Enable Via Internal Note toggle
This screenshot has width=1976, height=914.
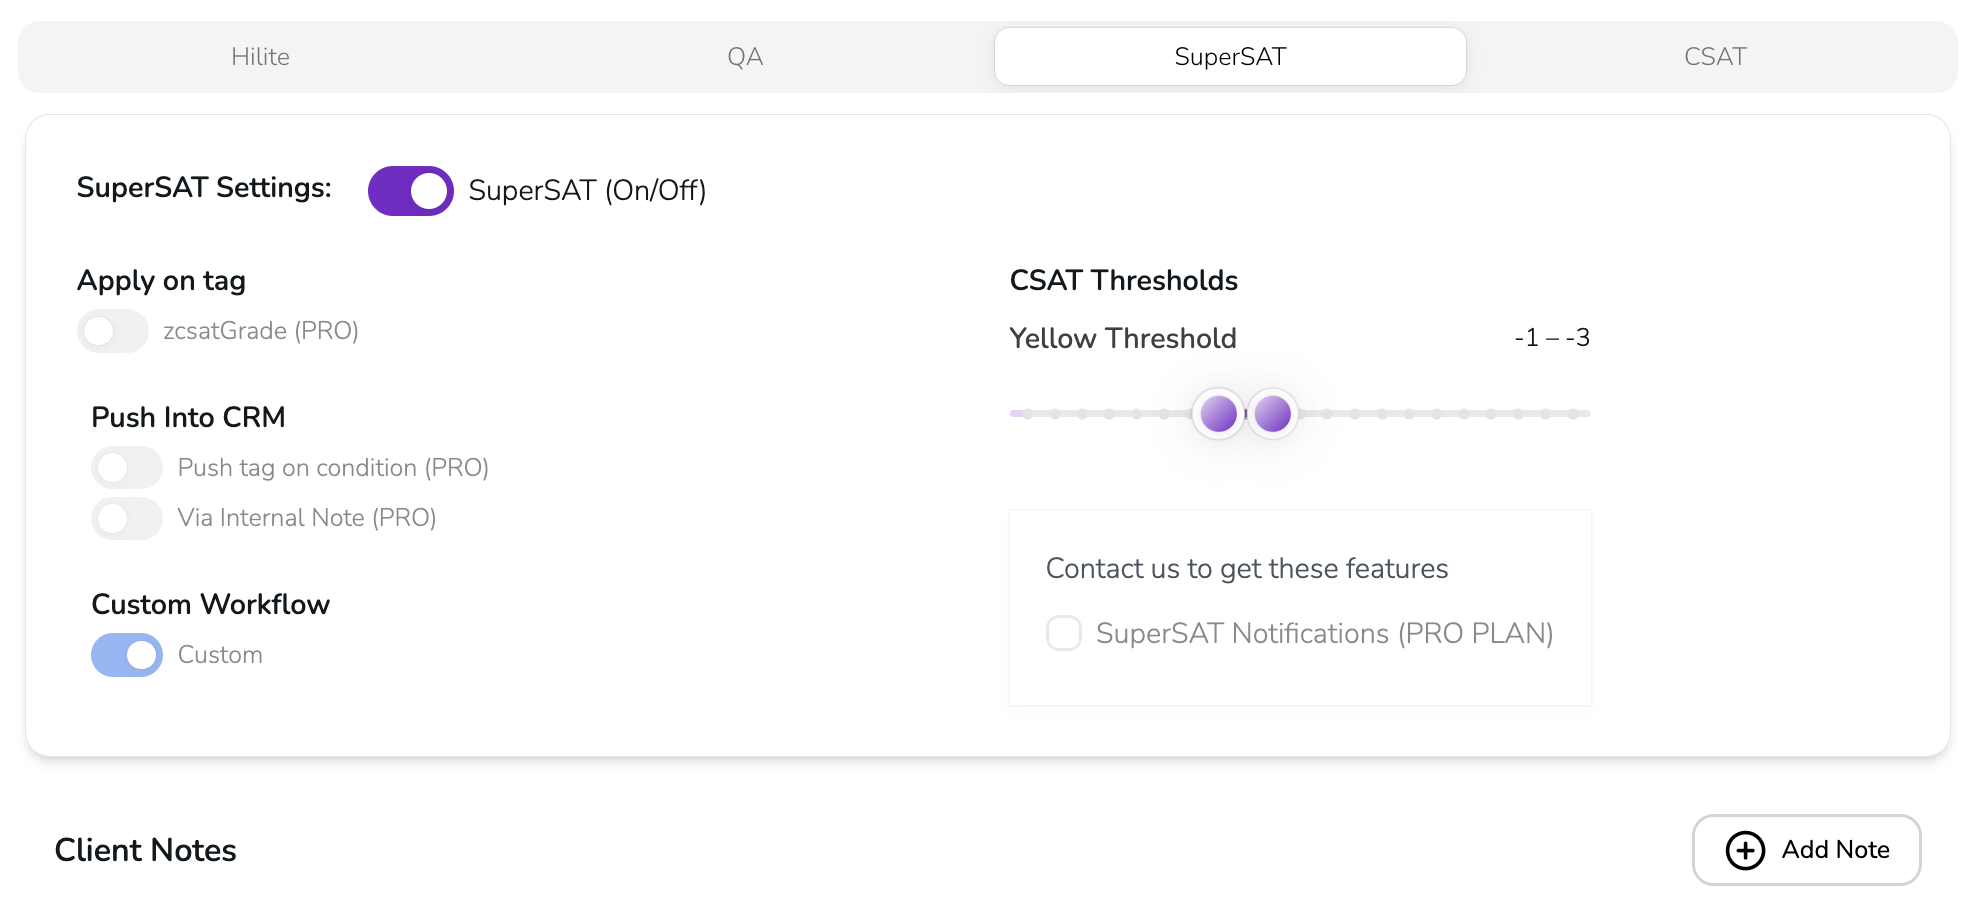[127, 518]
